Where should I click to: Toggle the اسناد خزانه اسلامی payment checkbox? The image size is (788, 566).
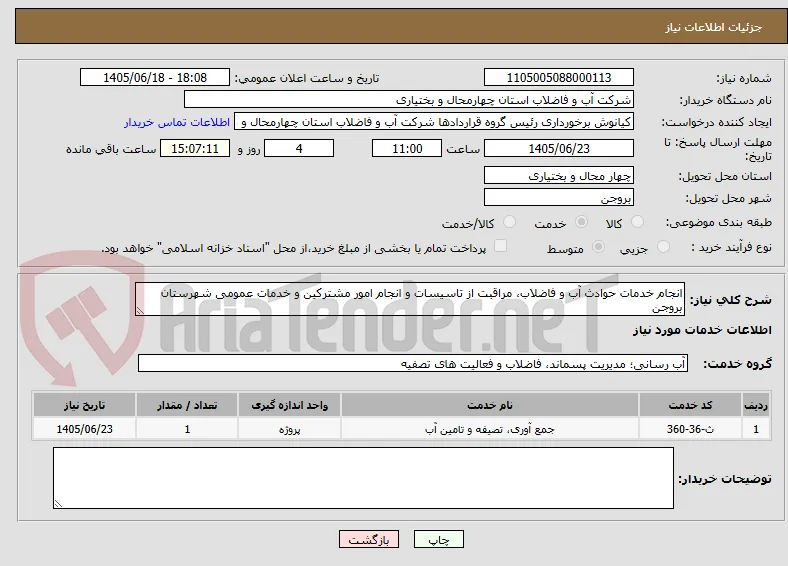click(x=501, y=246)
